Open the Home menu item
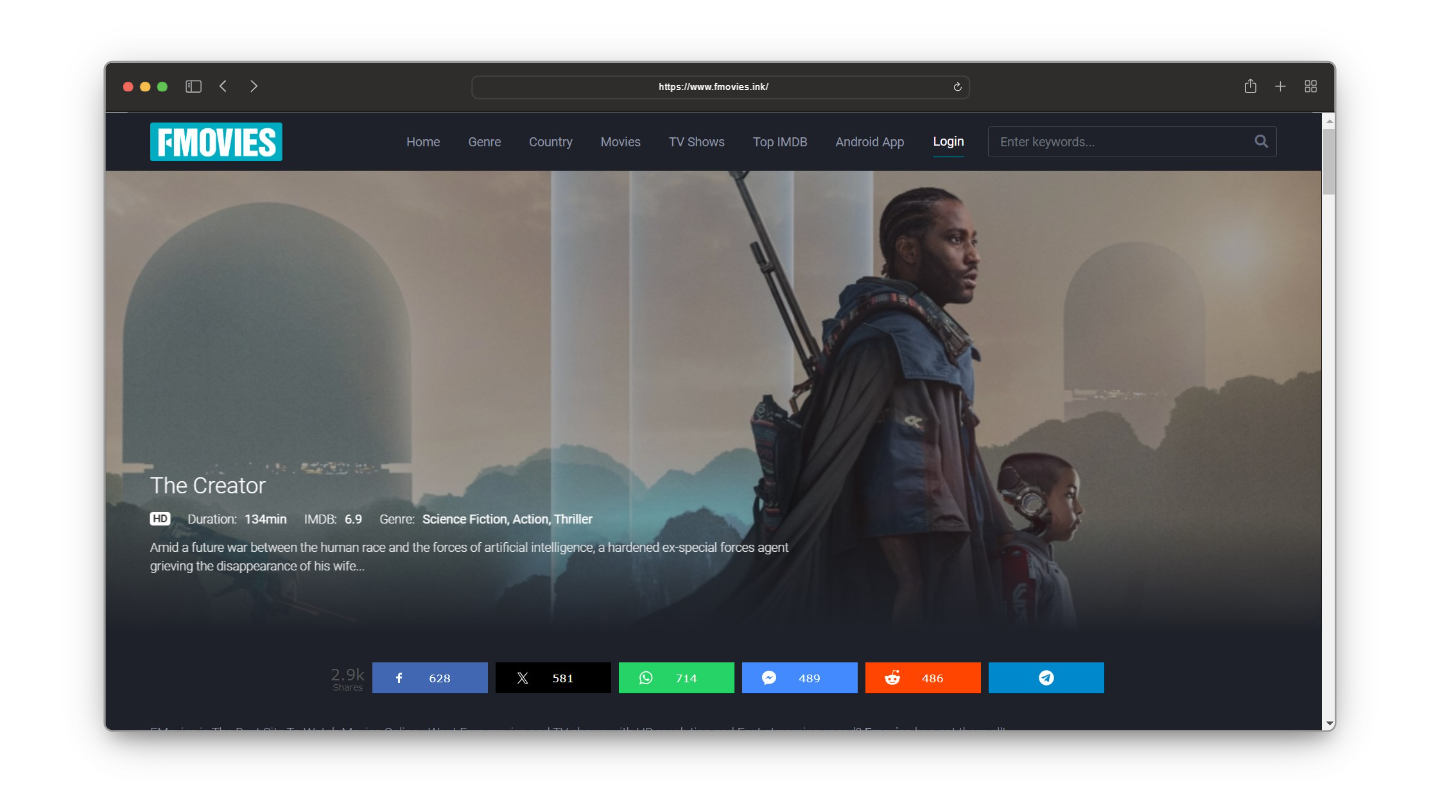 pos(423,142)
